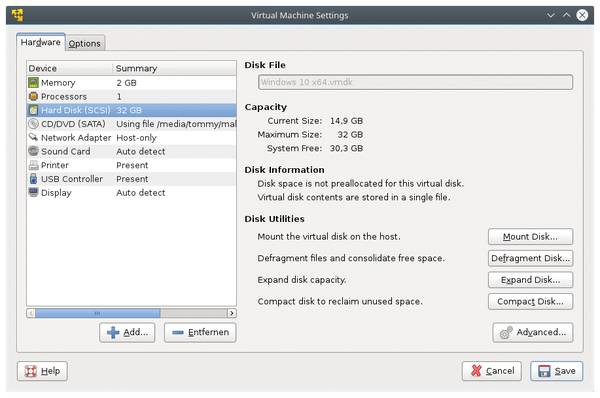
Task: Click the Sound Card icon
Action: (34, 151)
